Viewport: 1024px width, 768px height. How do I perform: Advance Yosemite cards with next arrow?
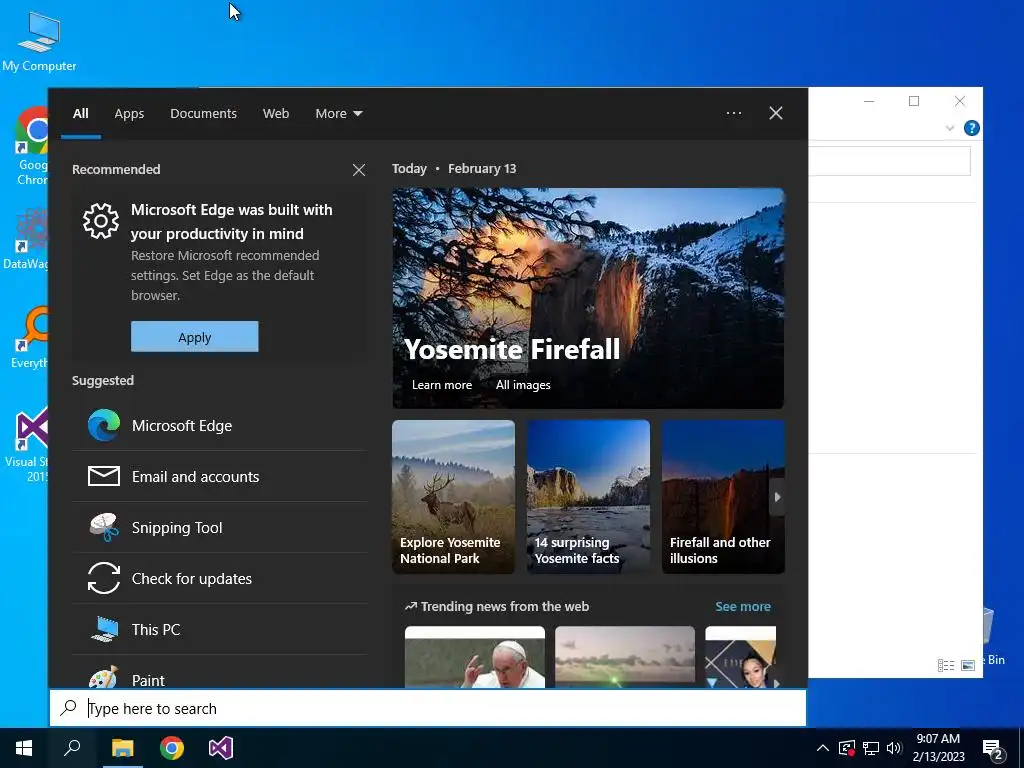(x=777, y=497)
